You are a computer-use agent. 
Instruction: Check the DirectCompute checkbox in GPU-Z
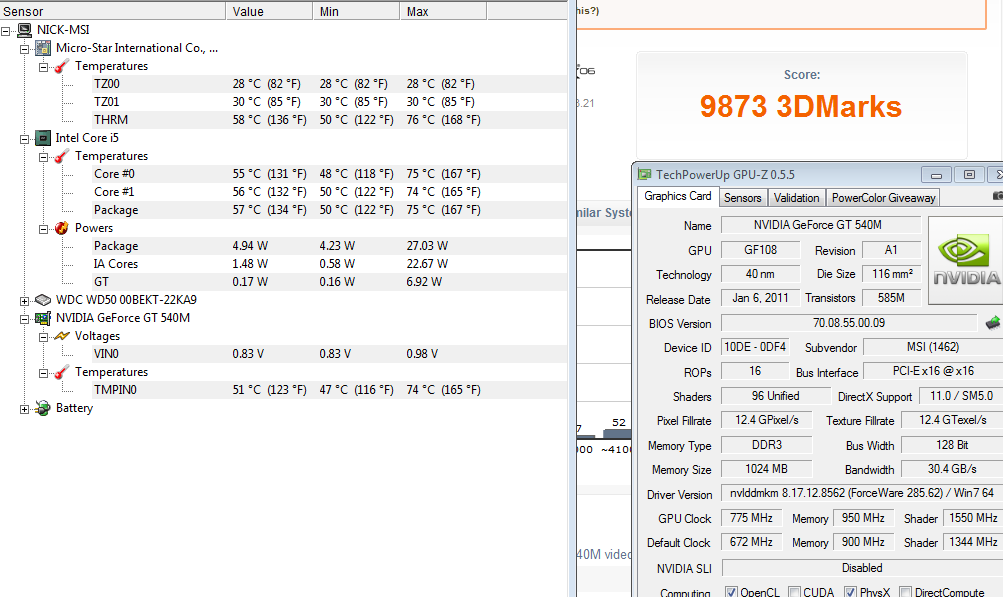[906, 592]
